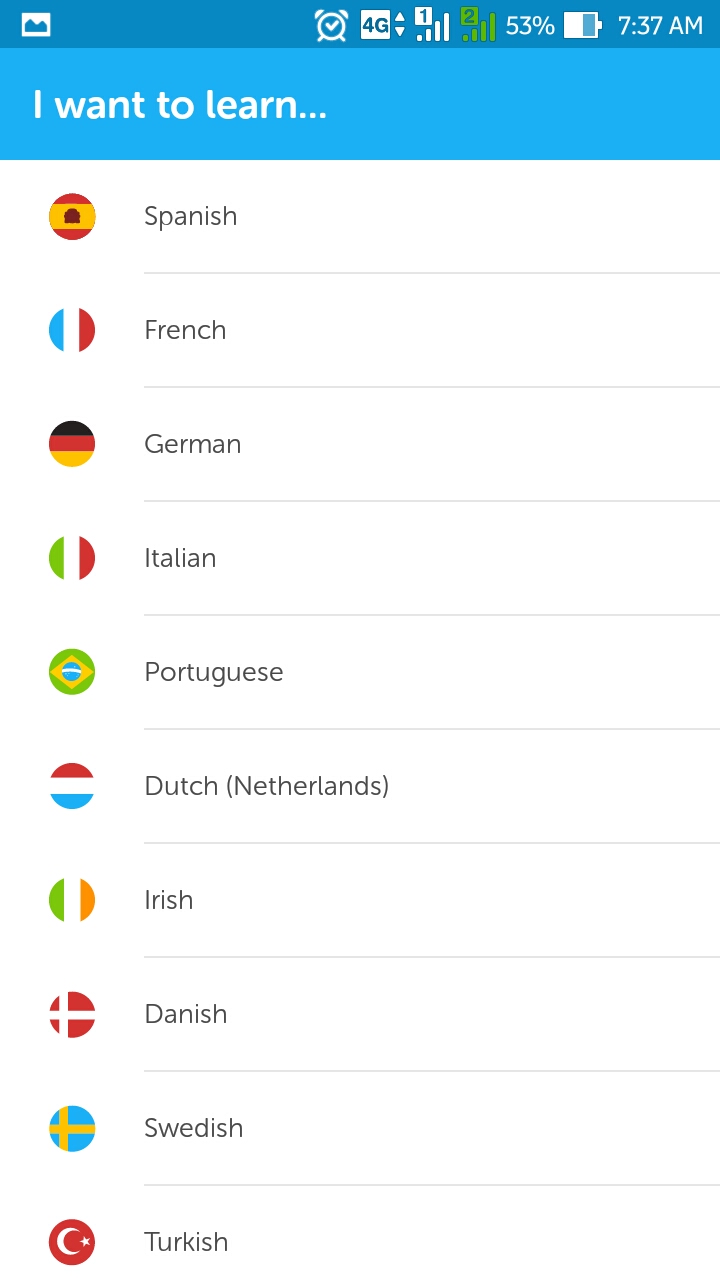Select Dutch (Netherlands) option
Viewport: 720px width, 1280px height.
tap(267, 786)
